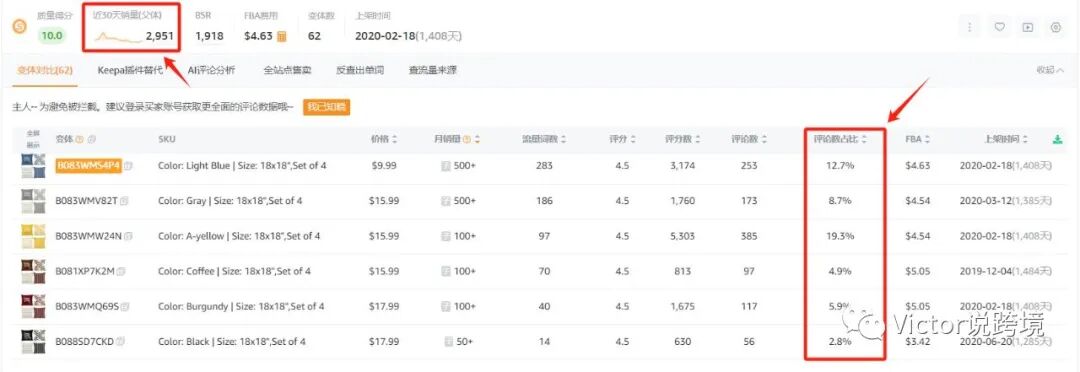The width and height of the screenshot is (1080, 372).
Task: Click sales chart icon for Burgundy row
Action: (x=445, y=307)
